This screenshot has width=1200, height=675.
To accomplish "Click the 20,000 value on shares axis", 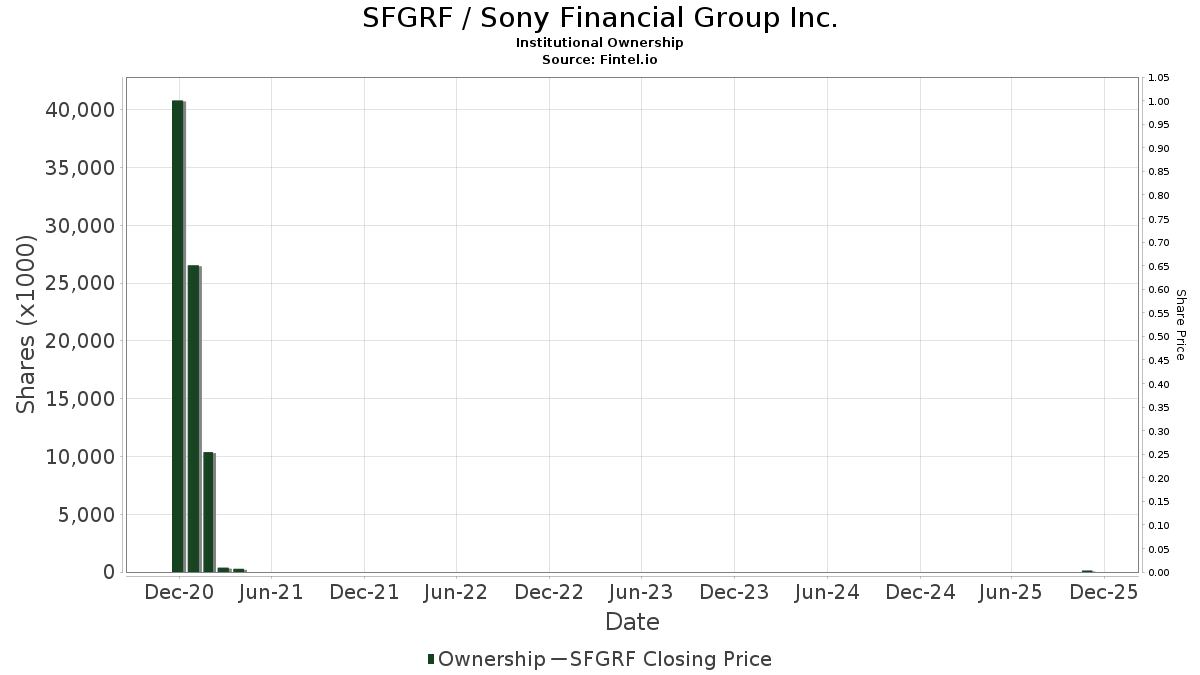I will 80,341.
